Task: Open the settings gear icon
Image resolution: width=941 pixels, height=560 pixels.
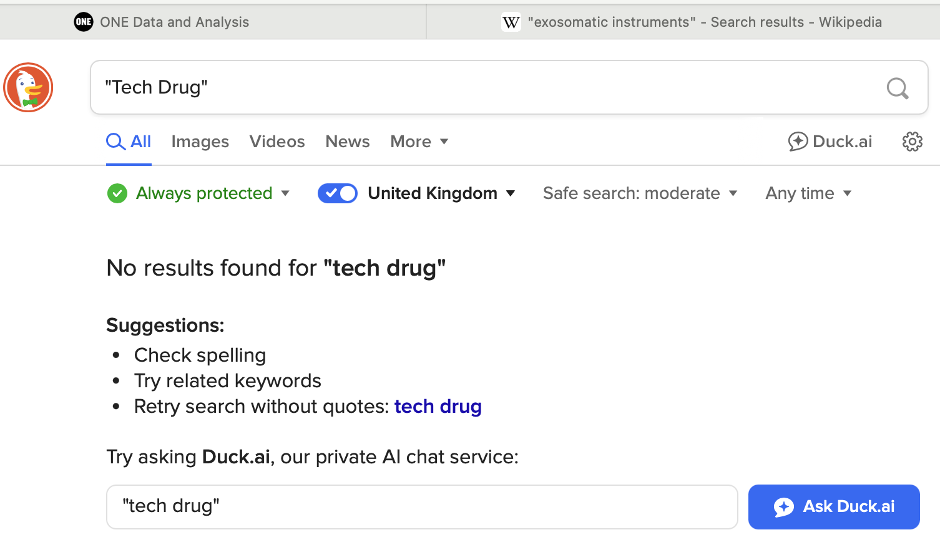Action: pos(912,142)
